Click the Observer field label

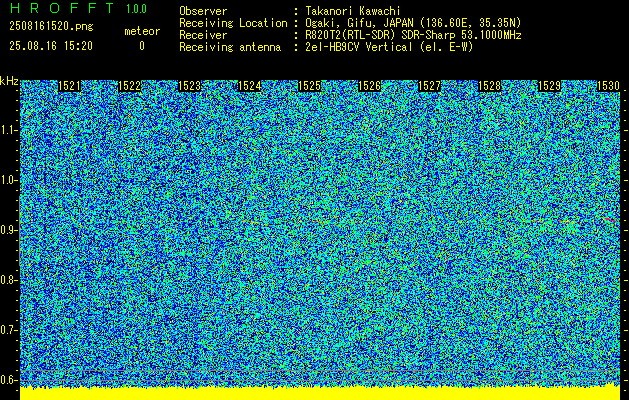203,11
